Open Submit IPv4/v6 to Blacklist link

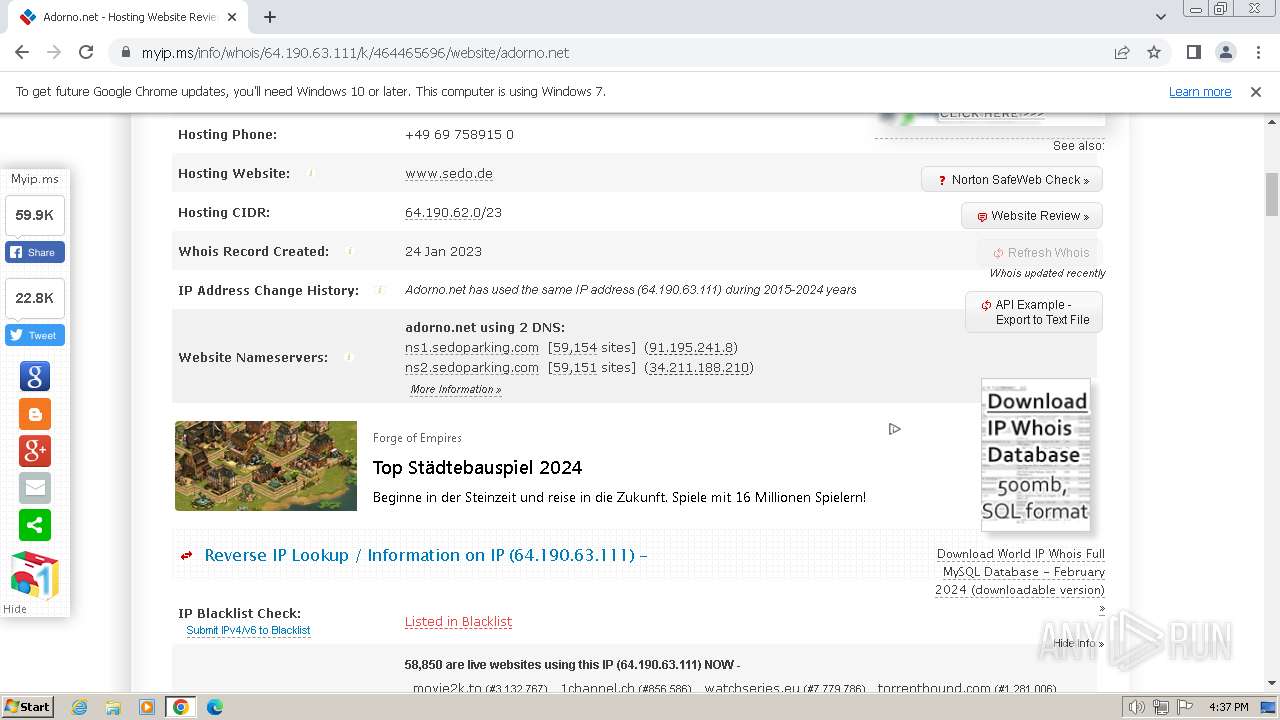tap(248, 630)
